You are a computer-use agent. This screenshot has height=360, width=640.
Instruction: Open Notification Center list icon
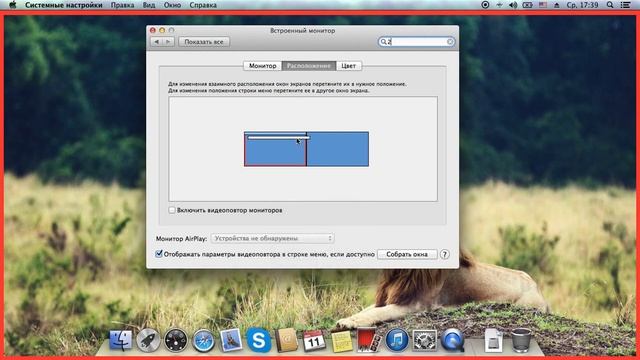pos(625,5)
